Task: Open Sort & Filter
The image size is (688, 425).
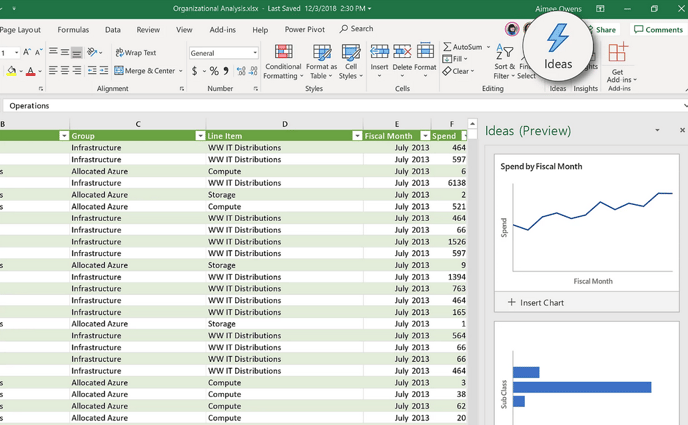Action: click(505, 62)
